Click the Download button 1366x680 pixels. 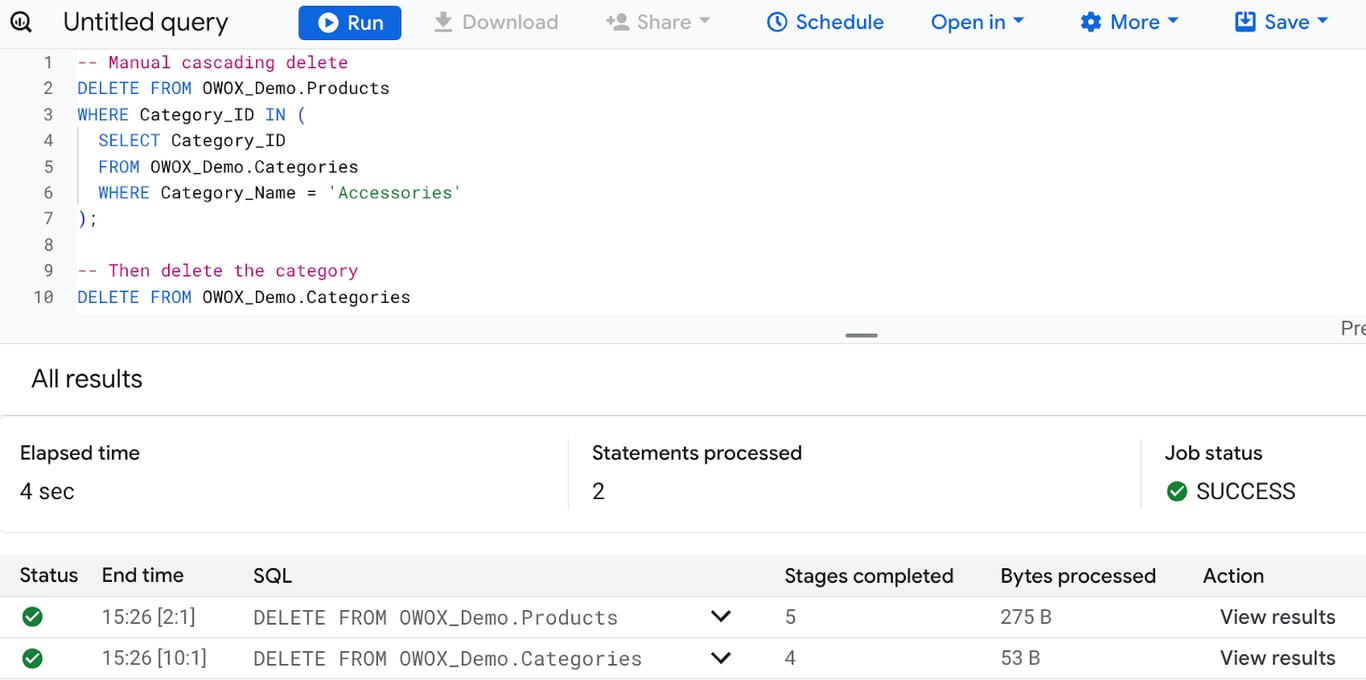[x=496, y=22]
